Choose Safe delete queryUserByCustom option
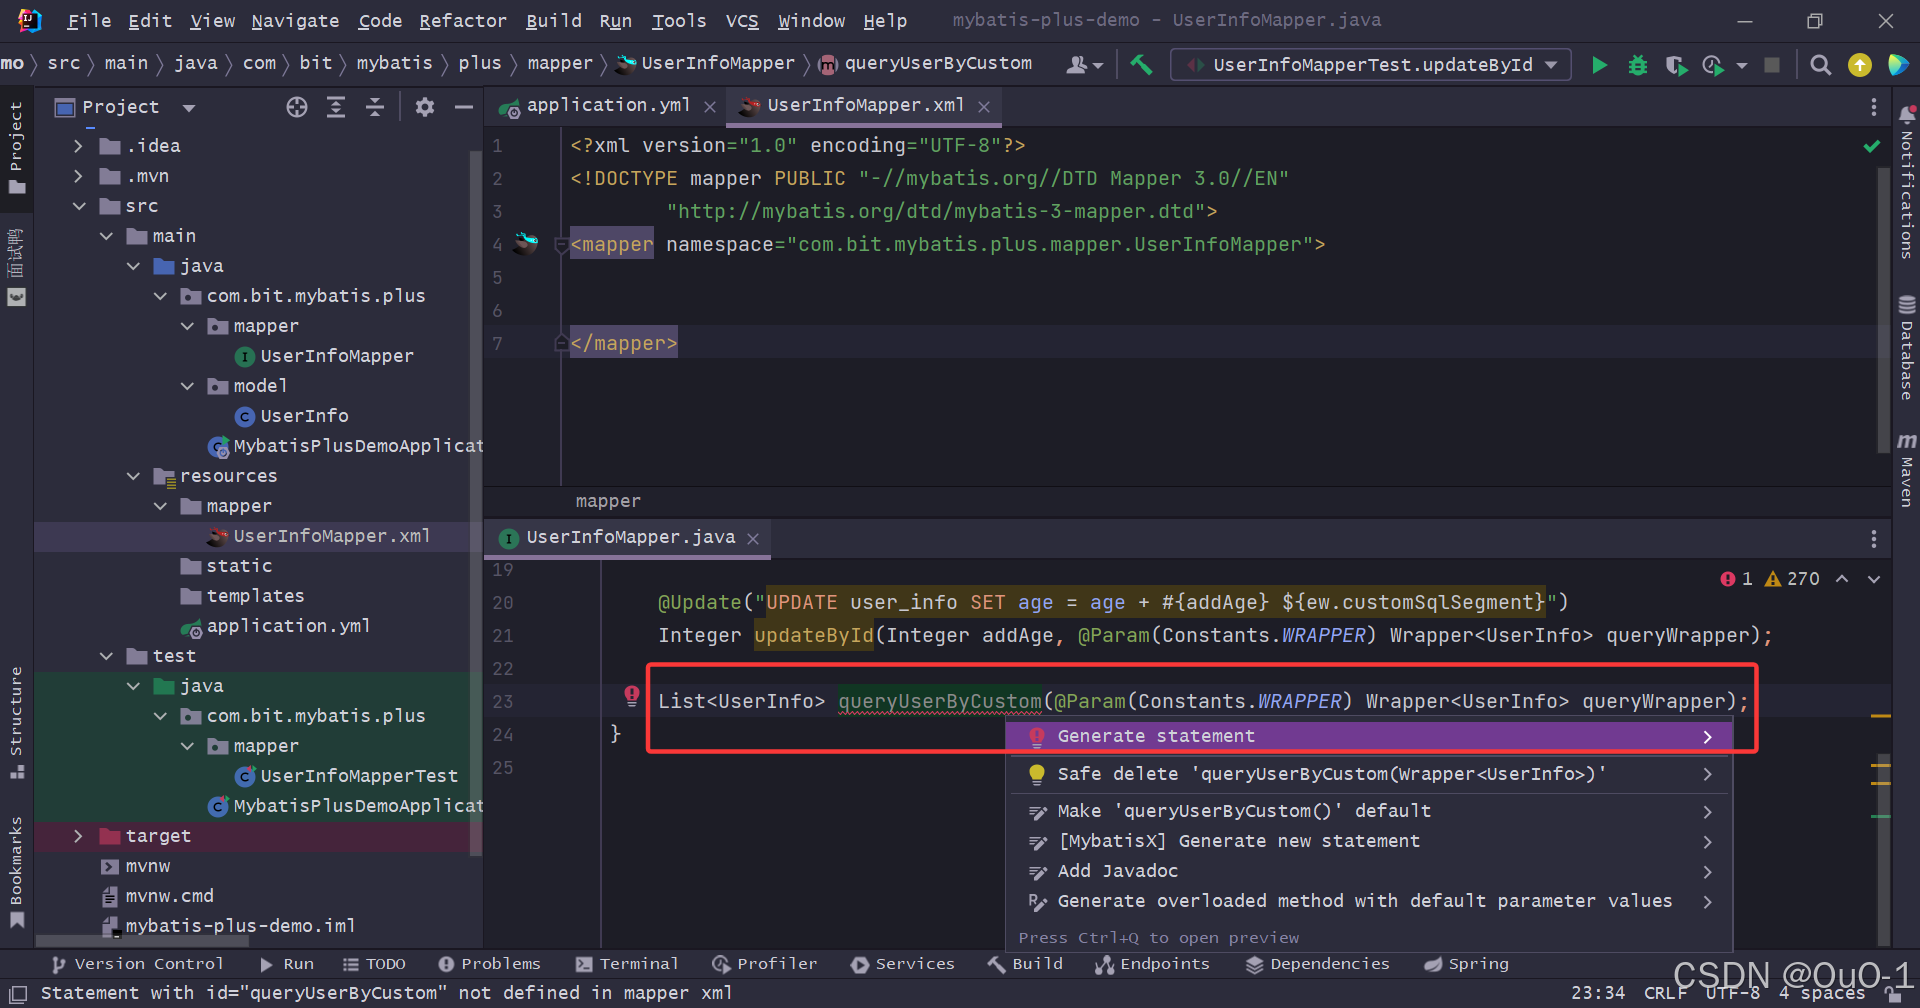The height and width of the screenshot is (1008, 1920). pyautogui.click(x=1368, y=774)
